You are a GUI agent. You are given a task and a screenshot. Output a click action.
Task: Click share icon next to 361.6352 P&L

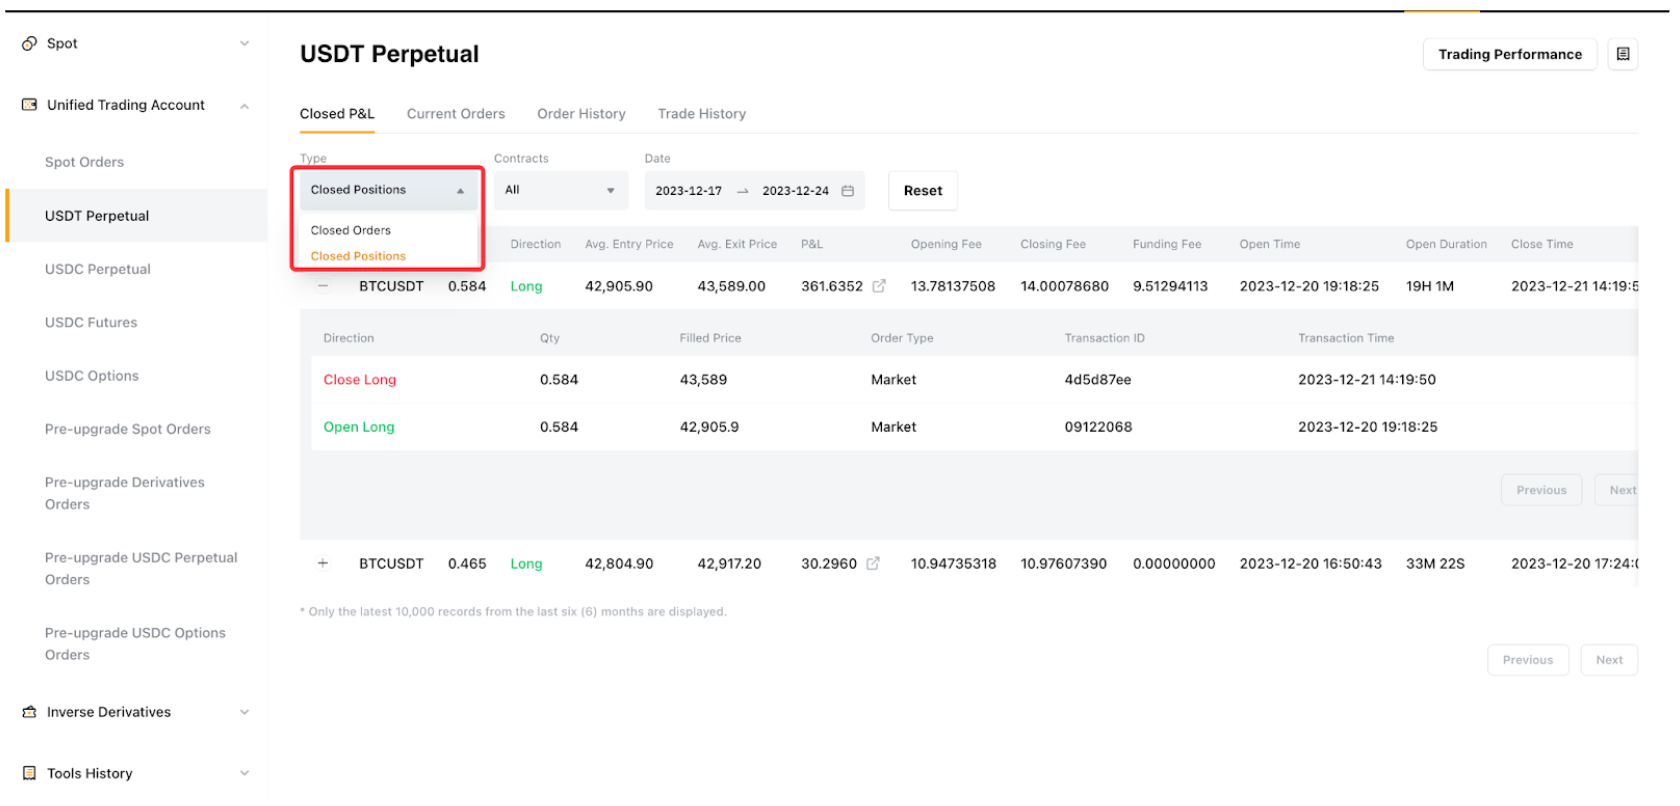pyautogui.click(x=879, y=286)
